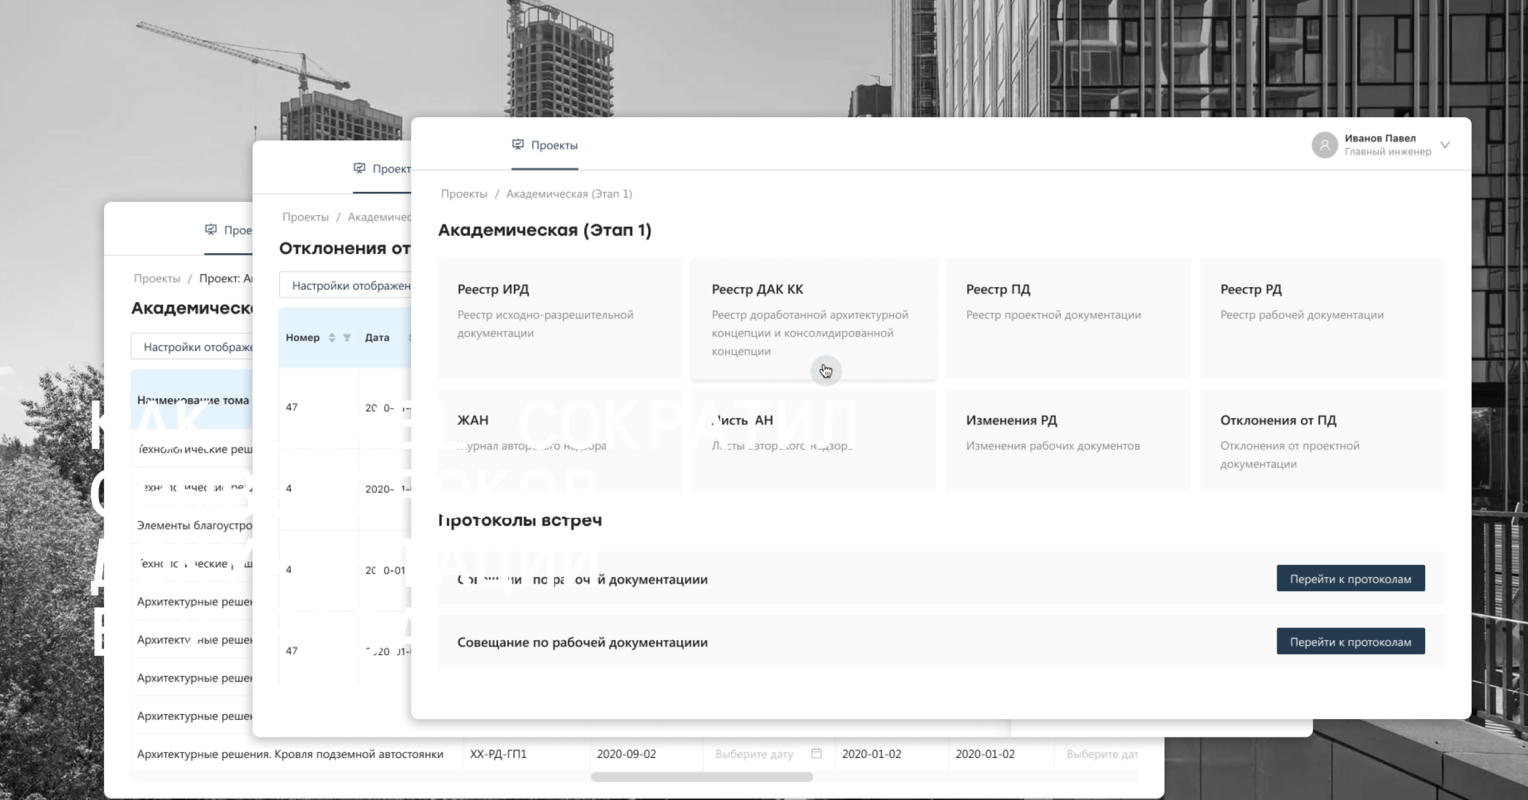1528x800 pixels.
Task: Click the ХХ-РД-ГП1 cell
Action: (x=498, y=754)
